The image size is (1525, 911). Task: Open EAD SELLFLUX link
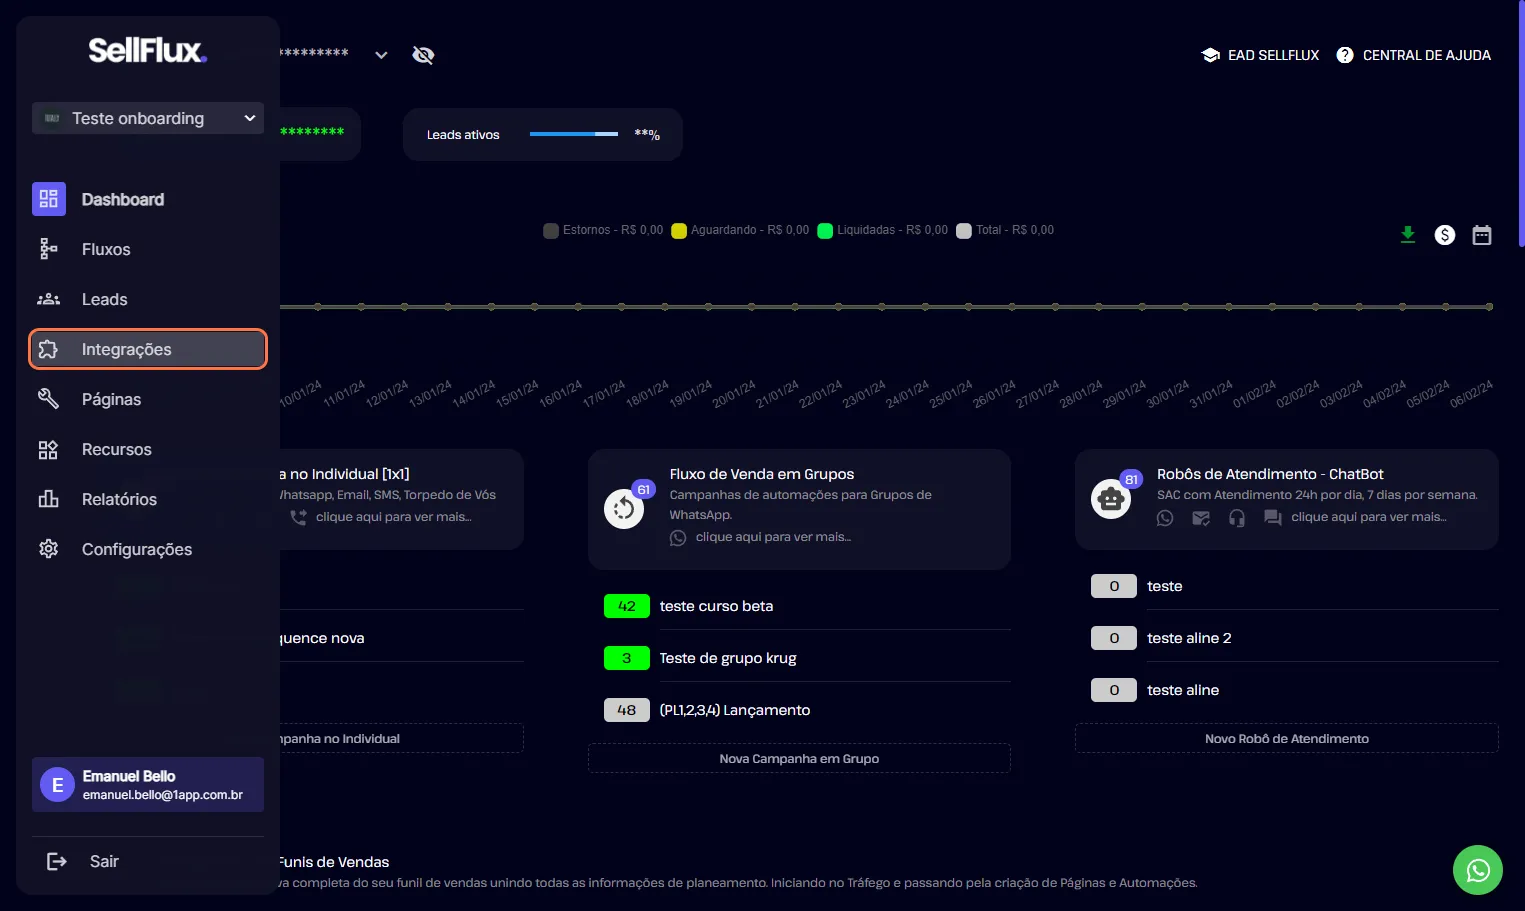[1260, 55]
